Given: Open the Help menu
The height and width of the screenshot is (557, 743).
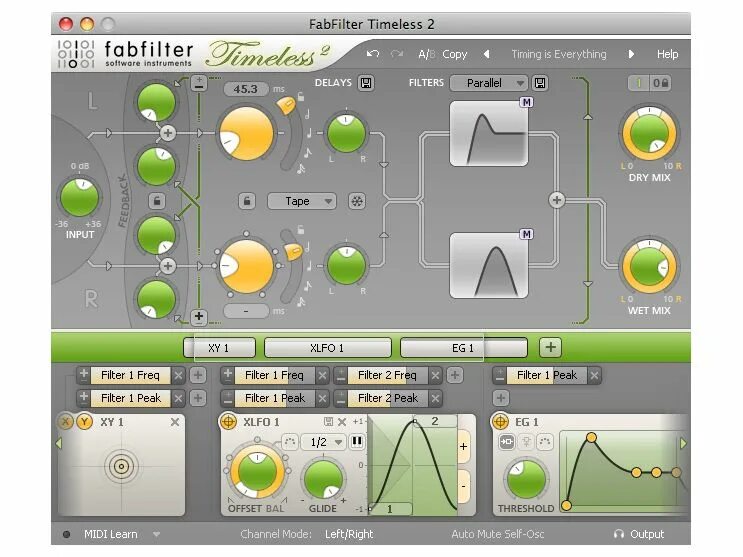Looking at the screenshot, I should tap(667, 55).
